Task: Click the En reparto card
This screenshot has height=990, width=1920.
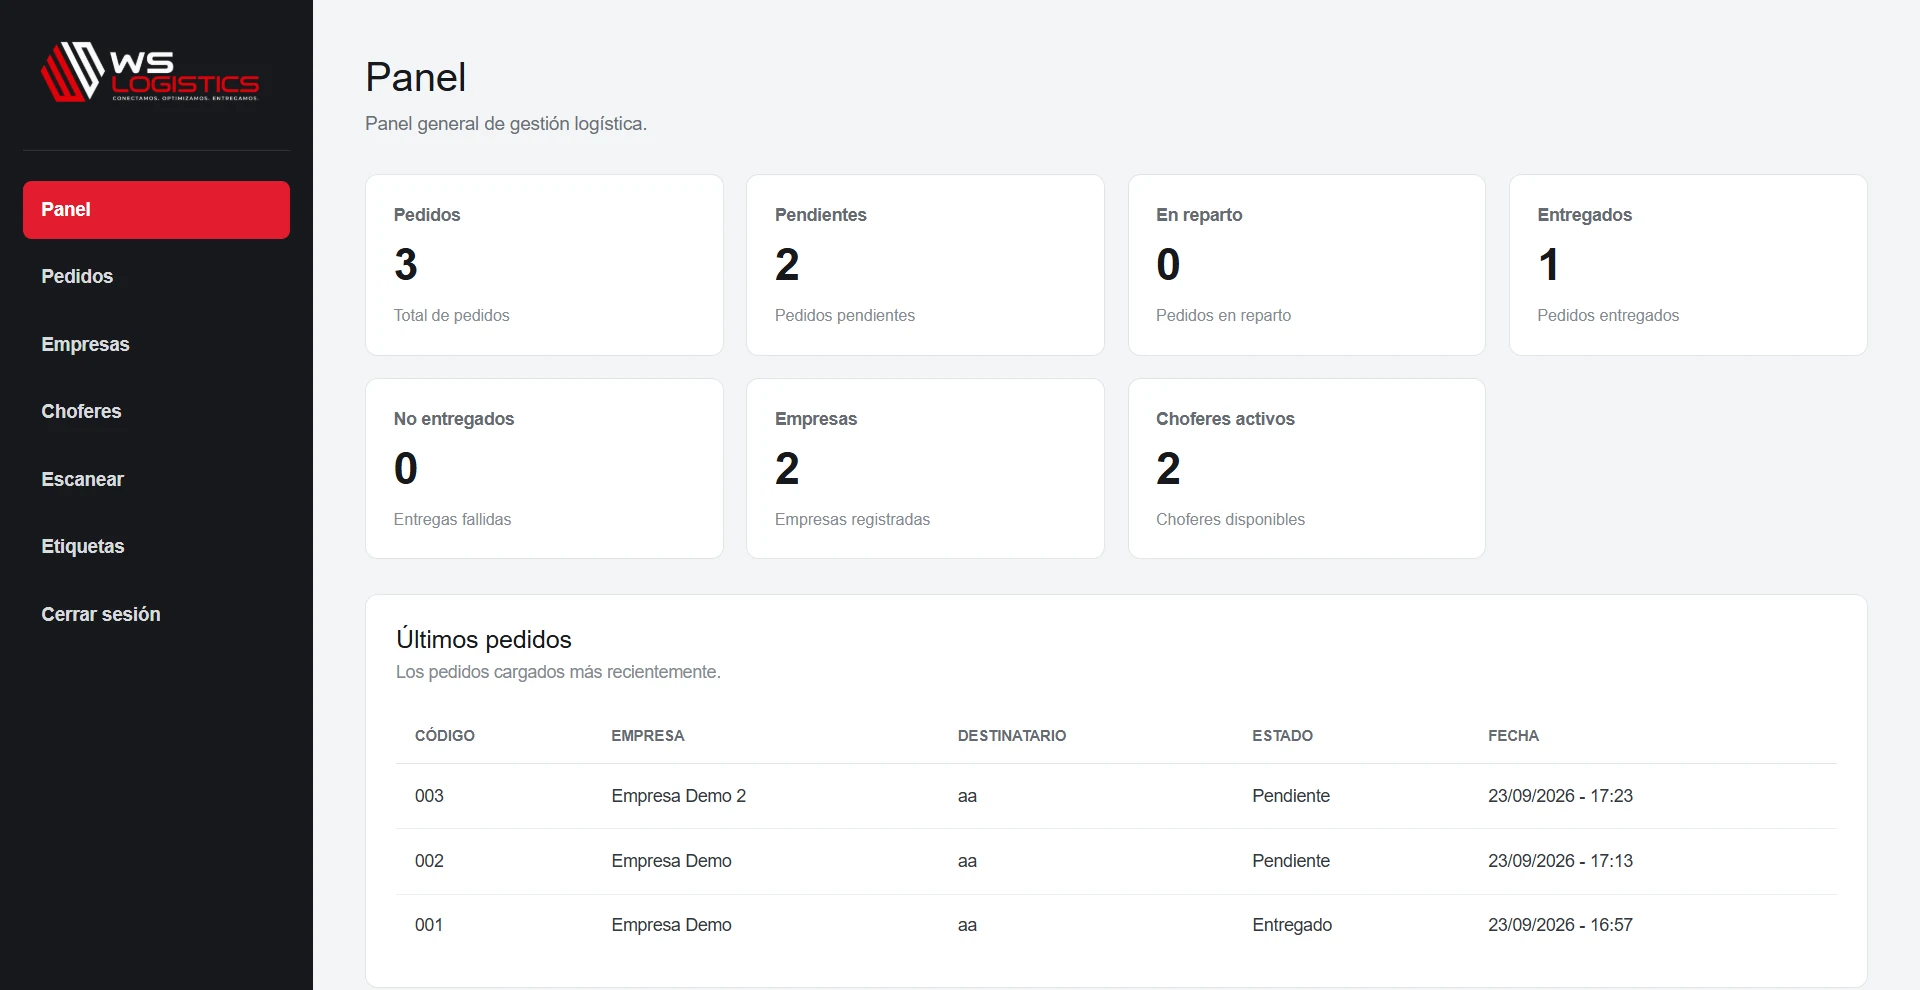Action: 1306,265
